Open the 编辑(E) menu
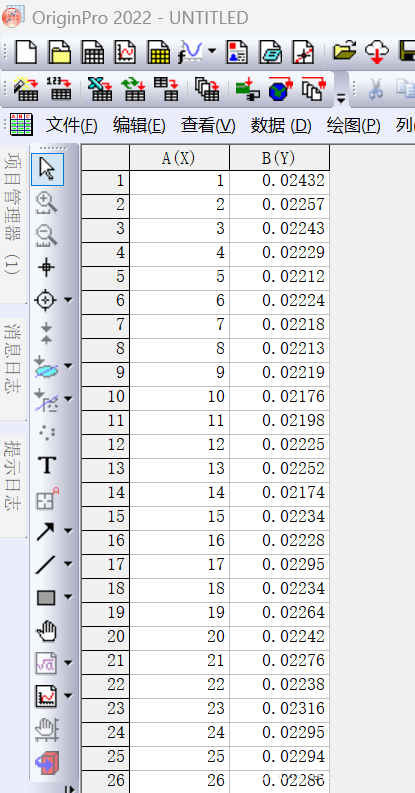 pyautogui.click(x=139, y=125)
